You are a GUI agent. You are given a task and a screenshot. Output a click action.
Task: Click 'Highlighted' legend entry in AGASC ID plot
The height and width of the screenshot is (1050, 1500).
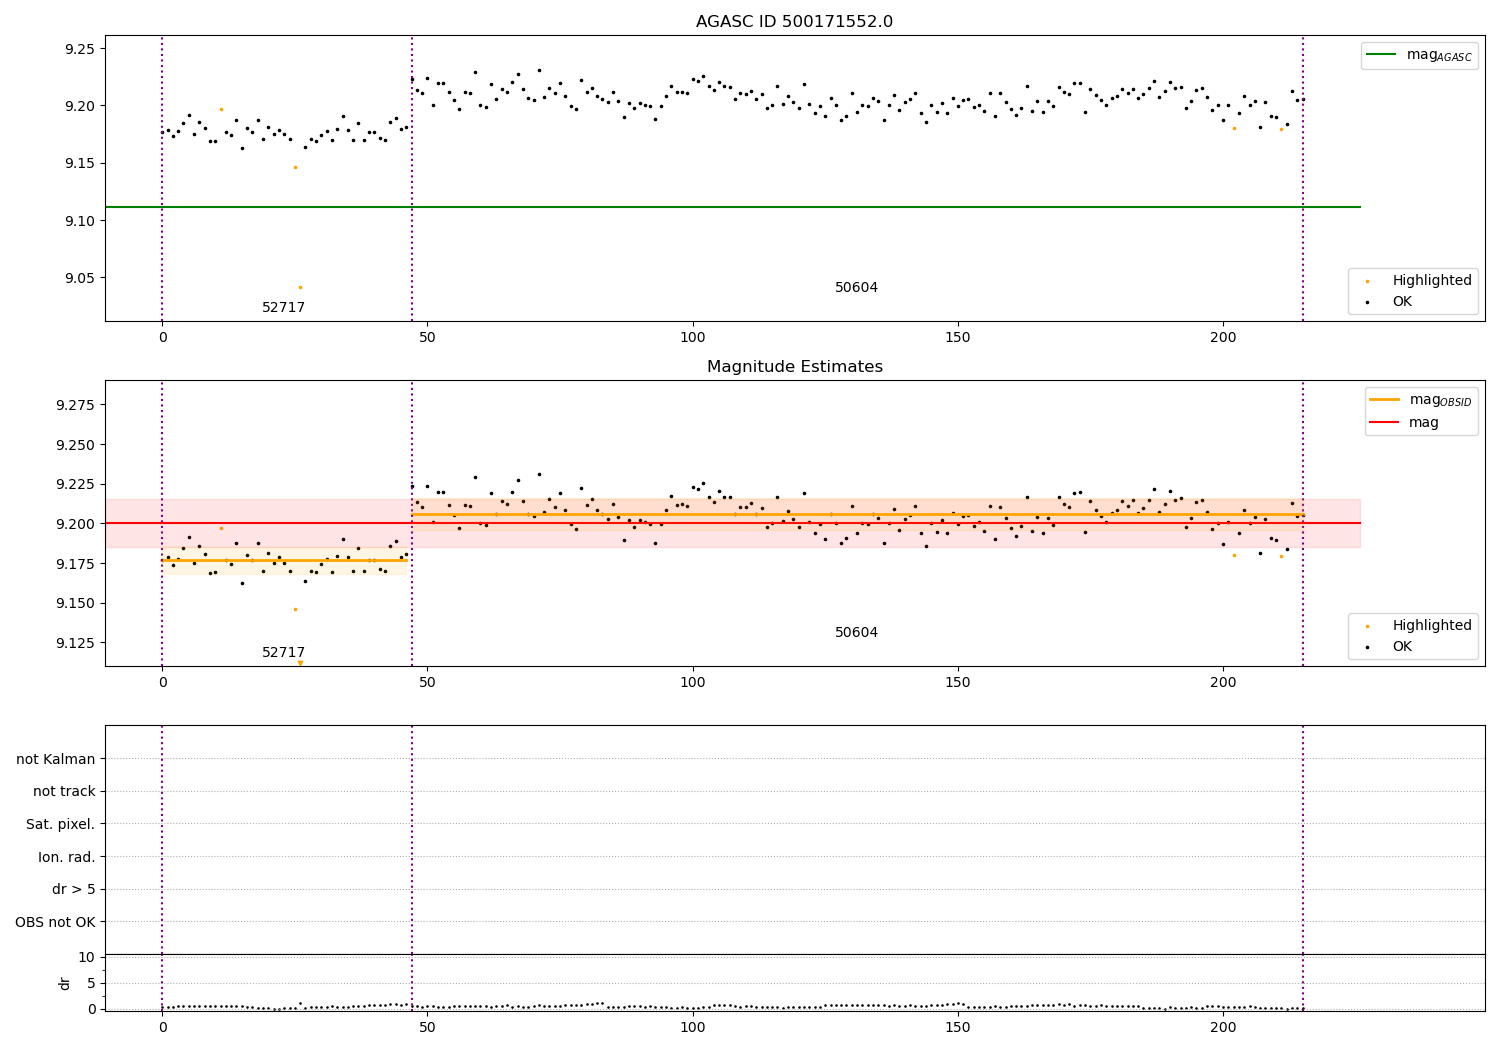1432,281
